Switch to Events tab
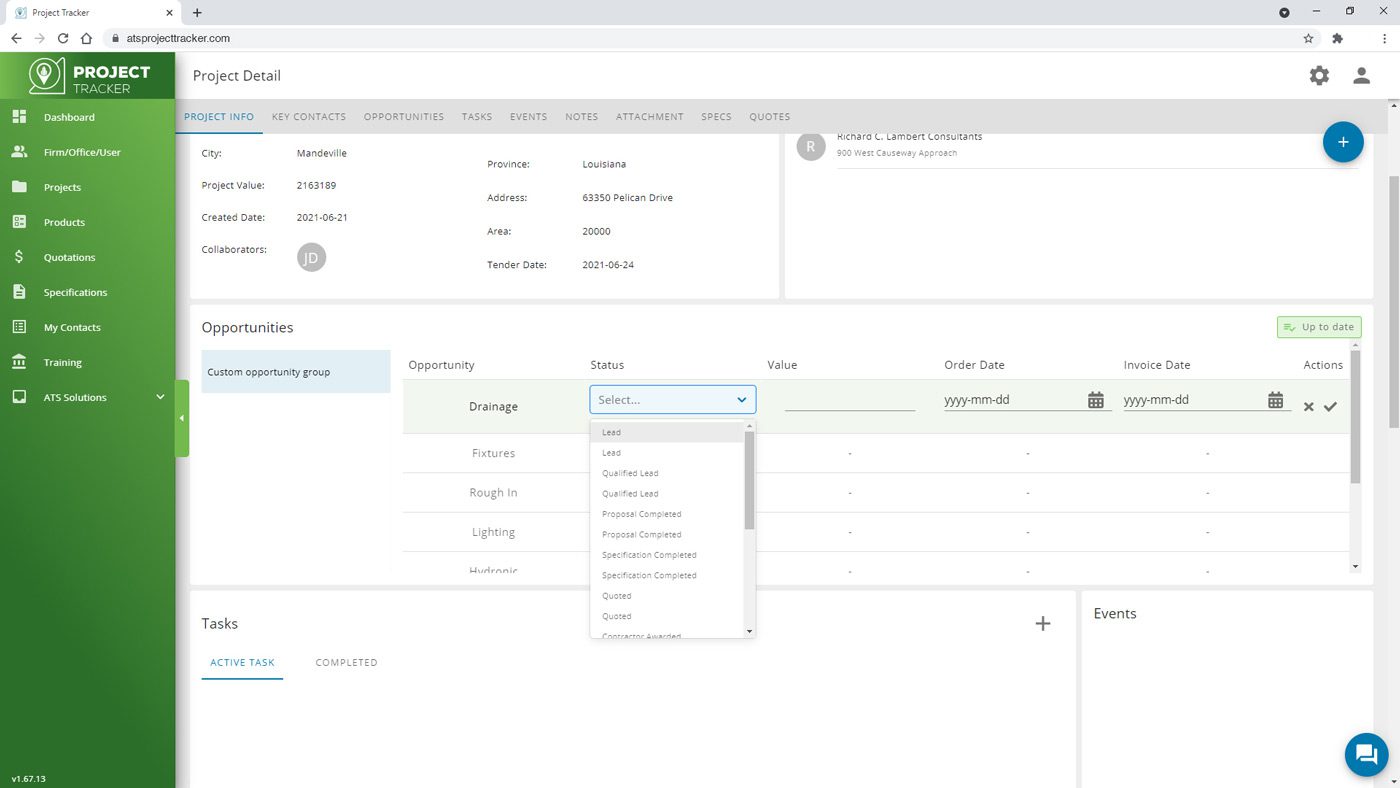The height and width of the screenshot is (788, 1400). click(528, 117)
